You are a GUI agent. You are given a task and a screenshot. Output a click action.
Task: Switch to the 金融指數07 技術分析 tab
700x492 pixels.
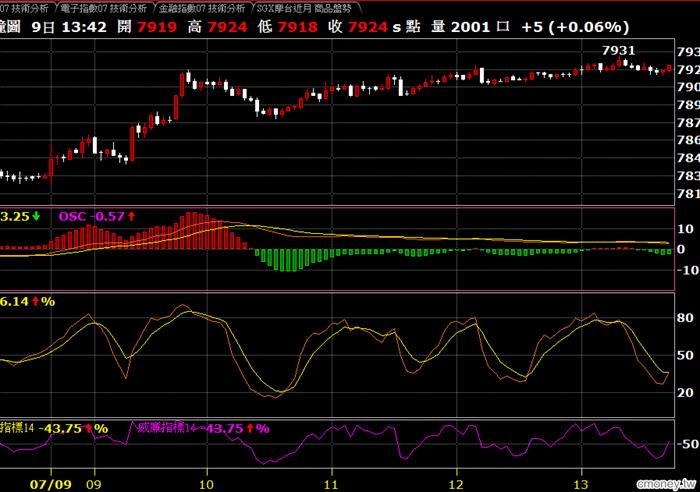point(202,8)
